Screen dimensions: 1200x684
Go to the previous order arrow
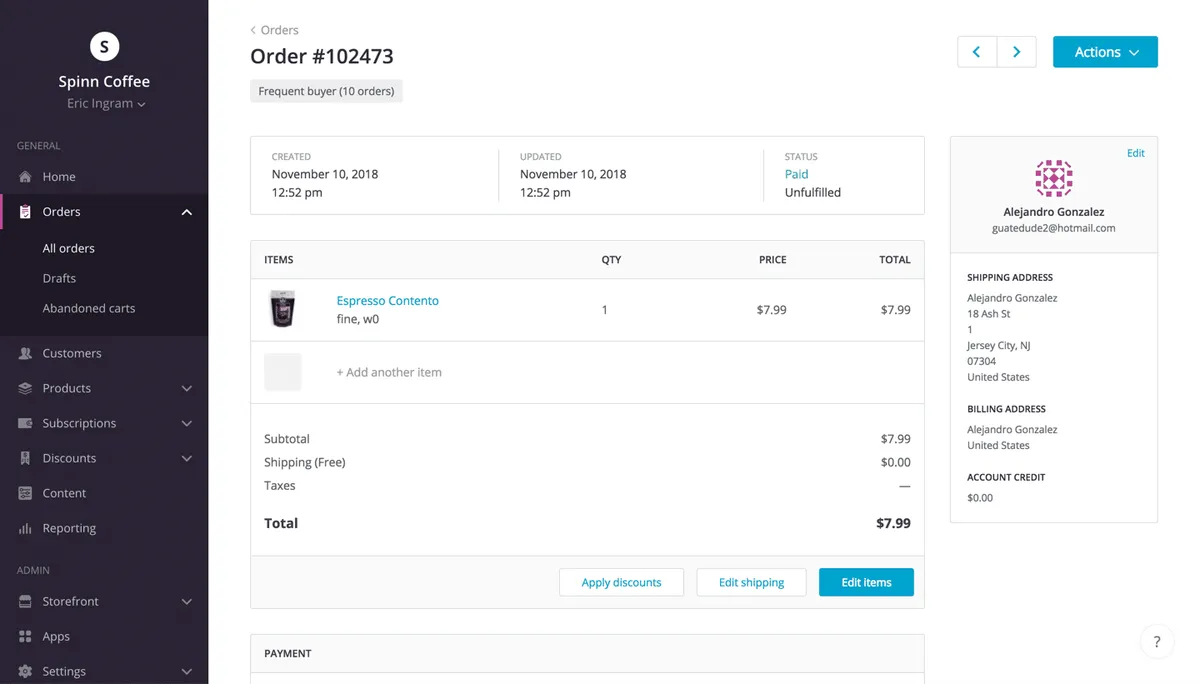[x=977, y=52]
